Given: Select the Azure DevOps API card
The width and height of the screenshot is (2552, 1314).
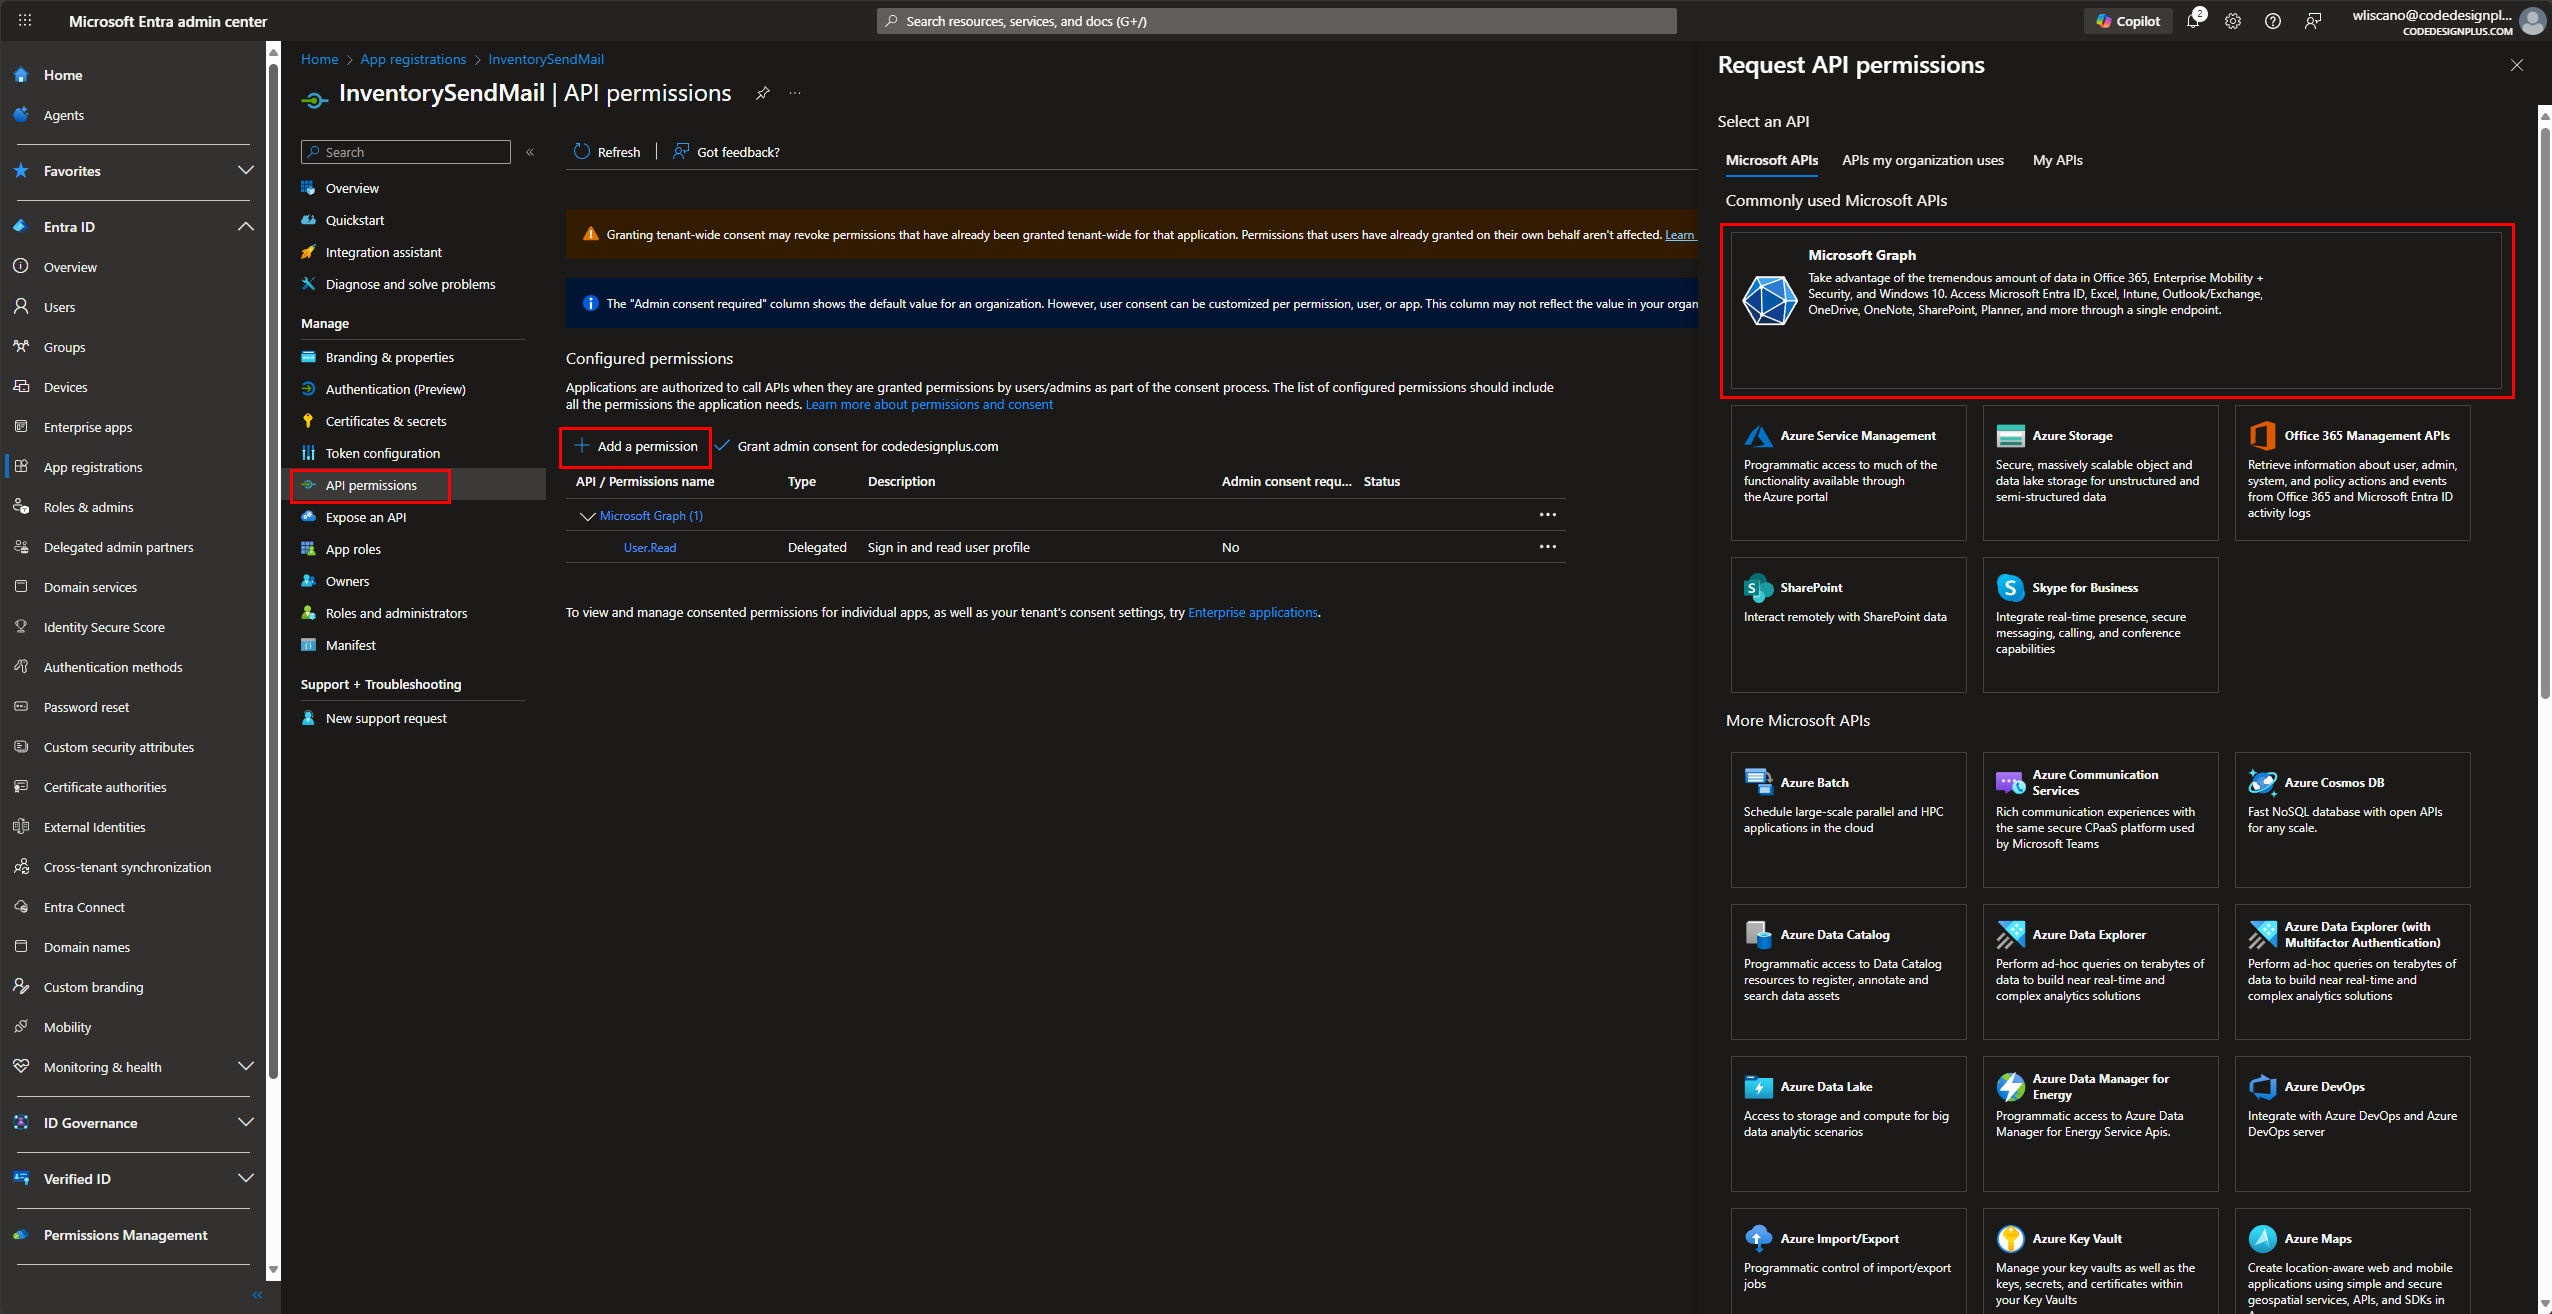Looking at the screenshot, I should [x=2352, y=1123].
